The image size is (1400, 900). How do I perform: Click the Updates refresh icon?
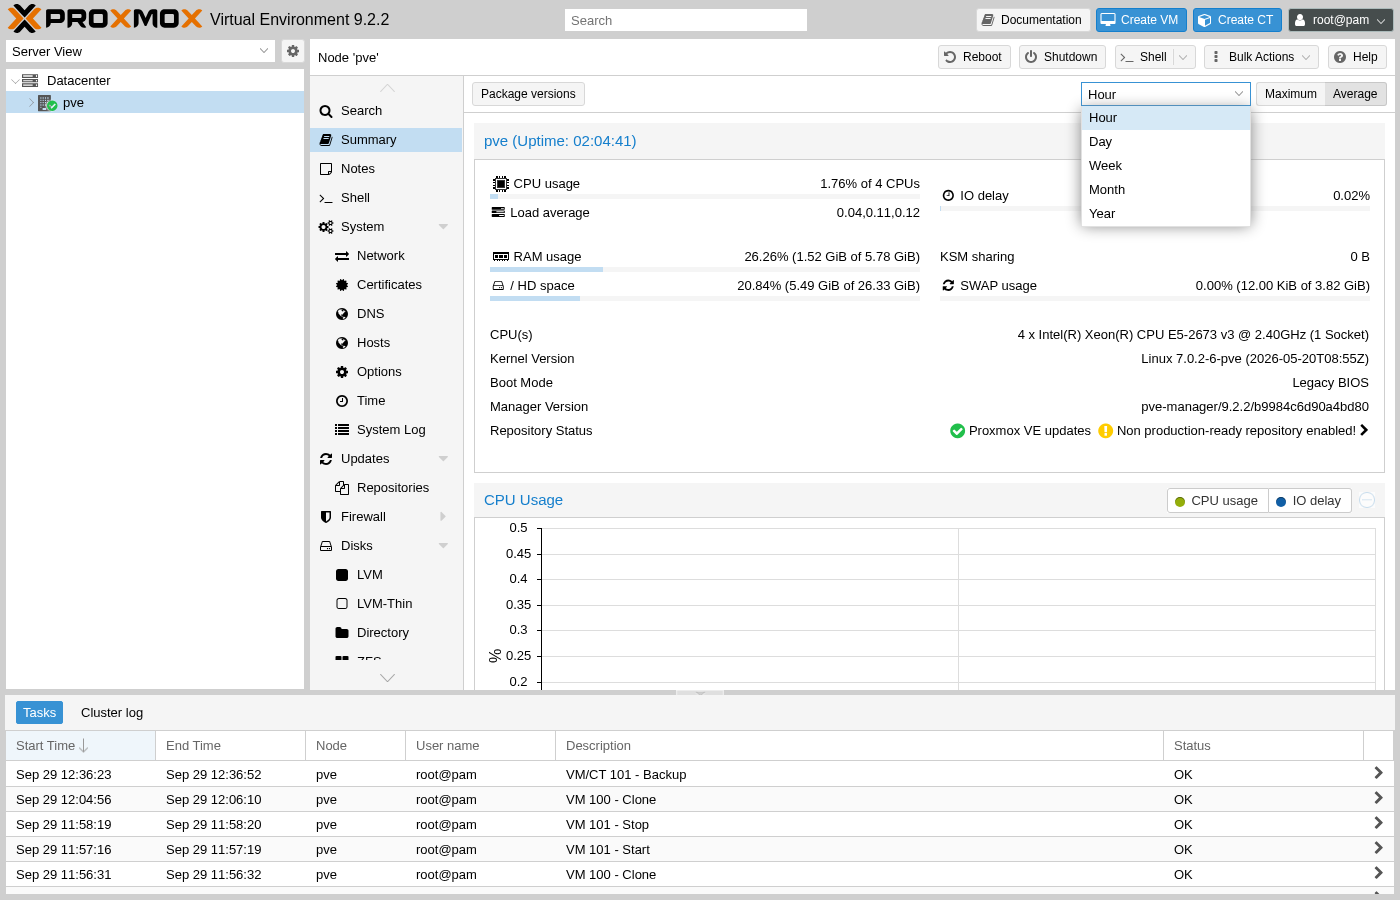(326, 459)
